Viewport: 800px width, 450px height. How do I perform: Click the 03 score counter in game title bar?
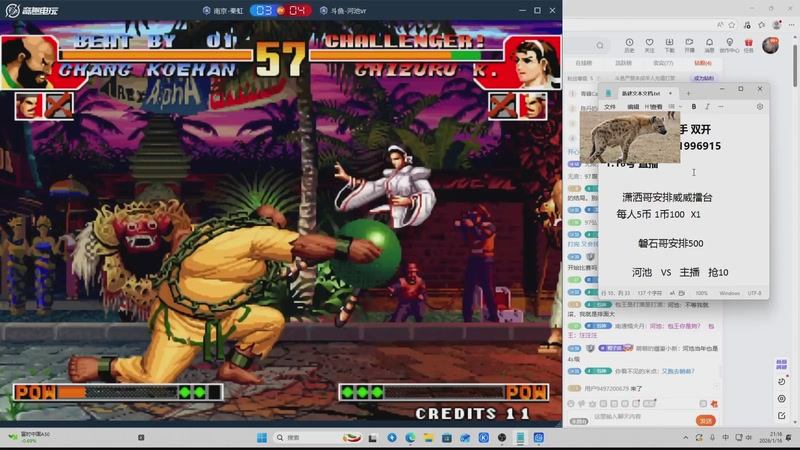(x=264, y=10)
